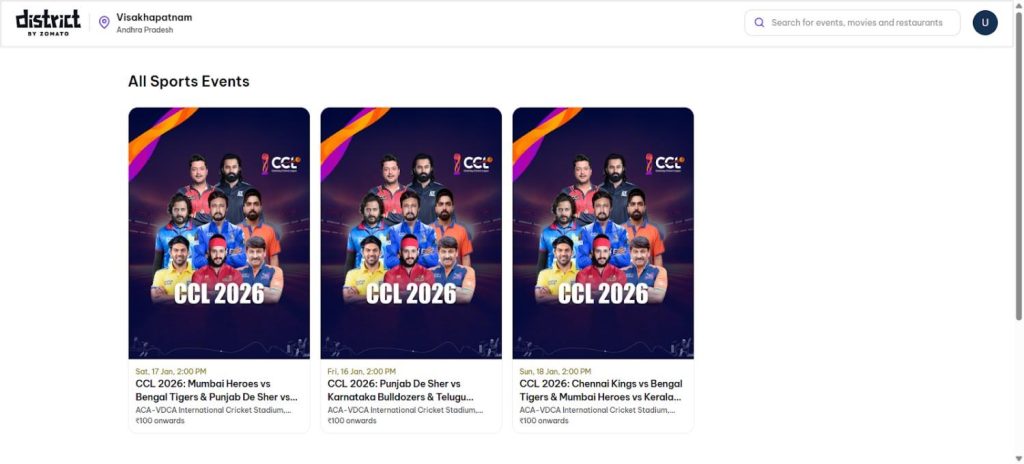
Task: Open the Punjab De Sher vs Karnataka Bulldozers poster
Action: [411, 232]
